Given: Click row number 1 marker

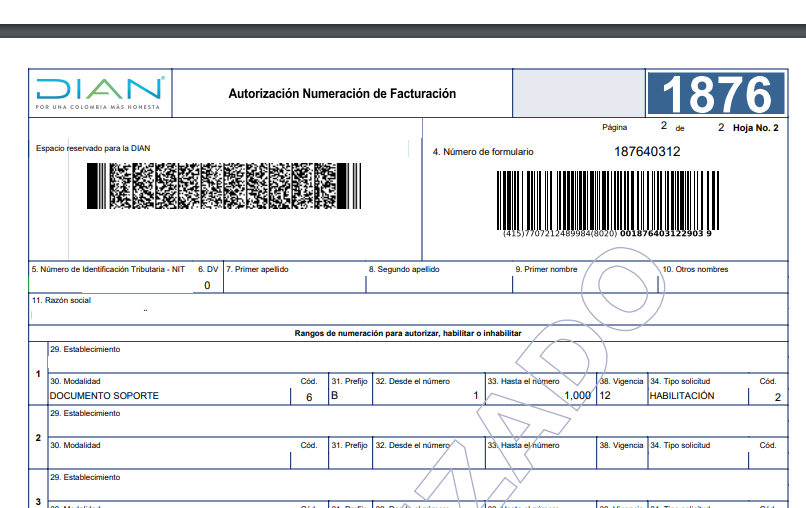Looking at the screenshot, I should (x=38, y=374).
